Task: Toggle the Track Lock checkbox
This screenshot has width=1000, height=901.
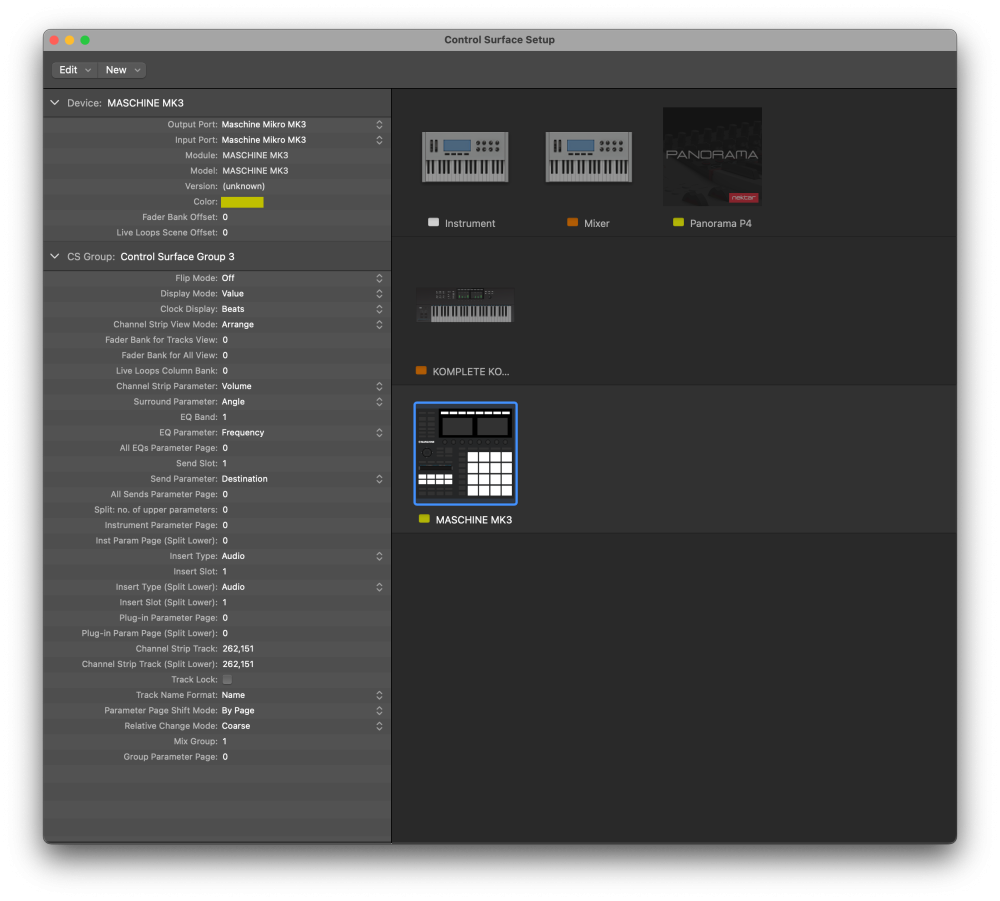Action: pyautogui.click(x=227, y=680)
